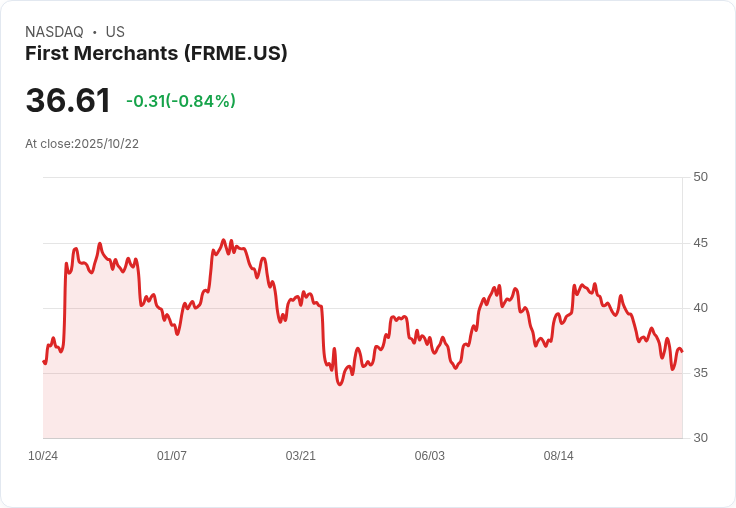
Task: Click the chart line's lowest dip after 03/21
Action: [340, 384]
